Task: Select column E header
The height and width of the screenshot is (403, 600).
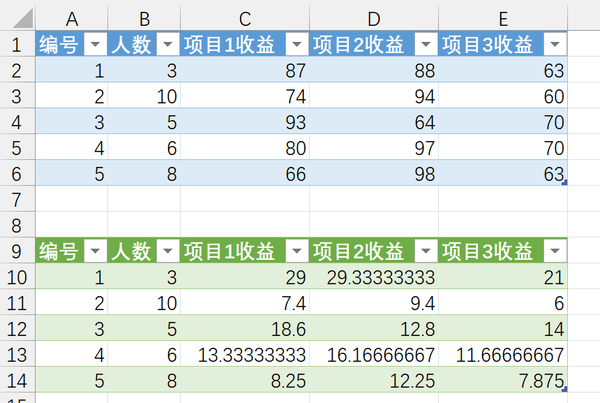Action: pyautogui.click(x=503, y=18)
